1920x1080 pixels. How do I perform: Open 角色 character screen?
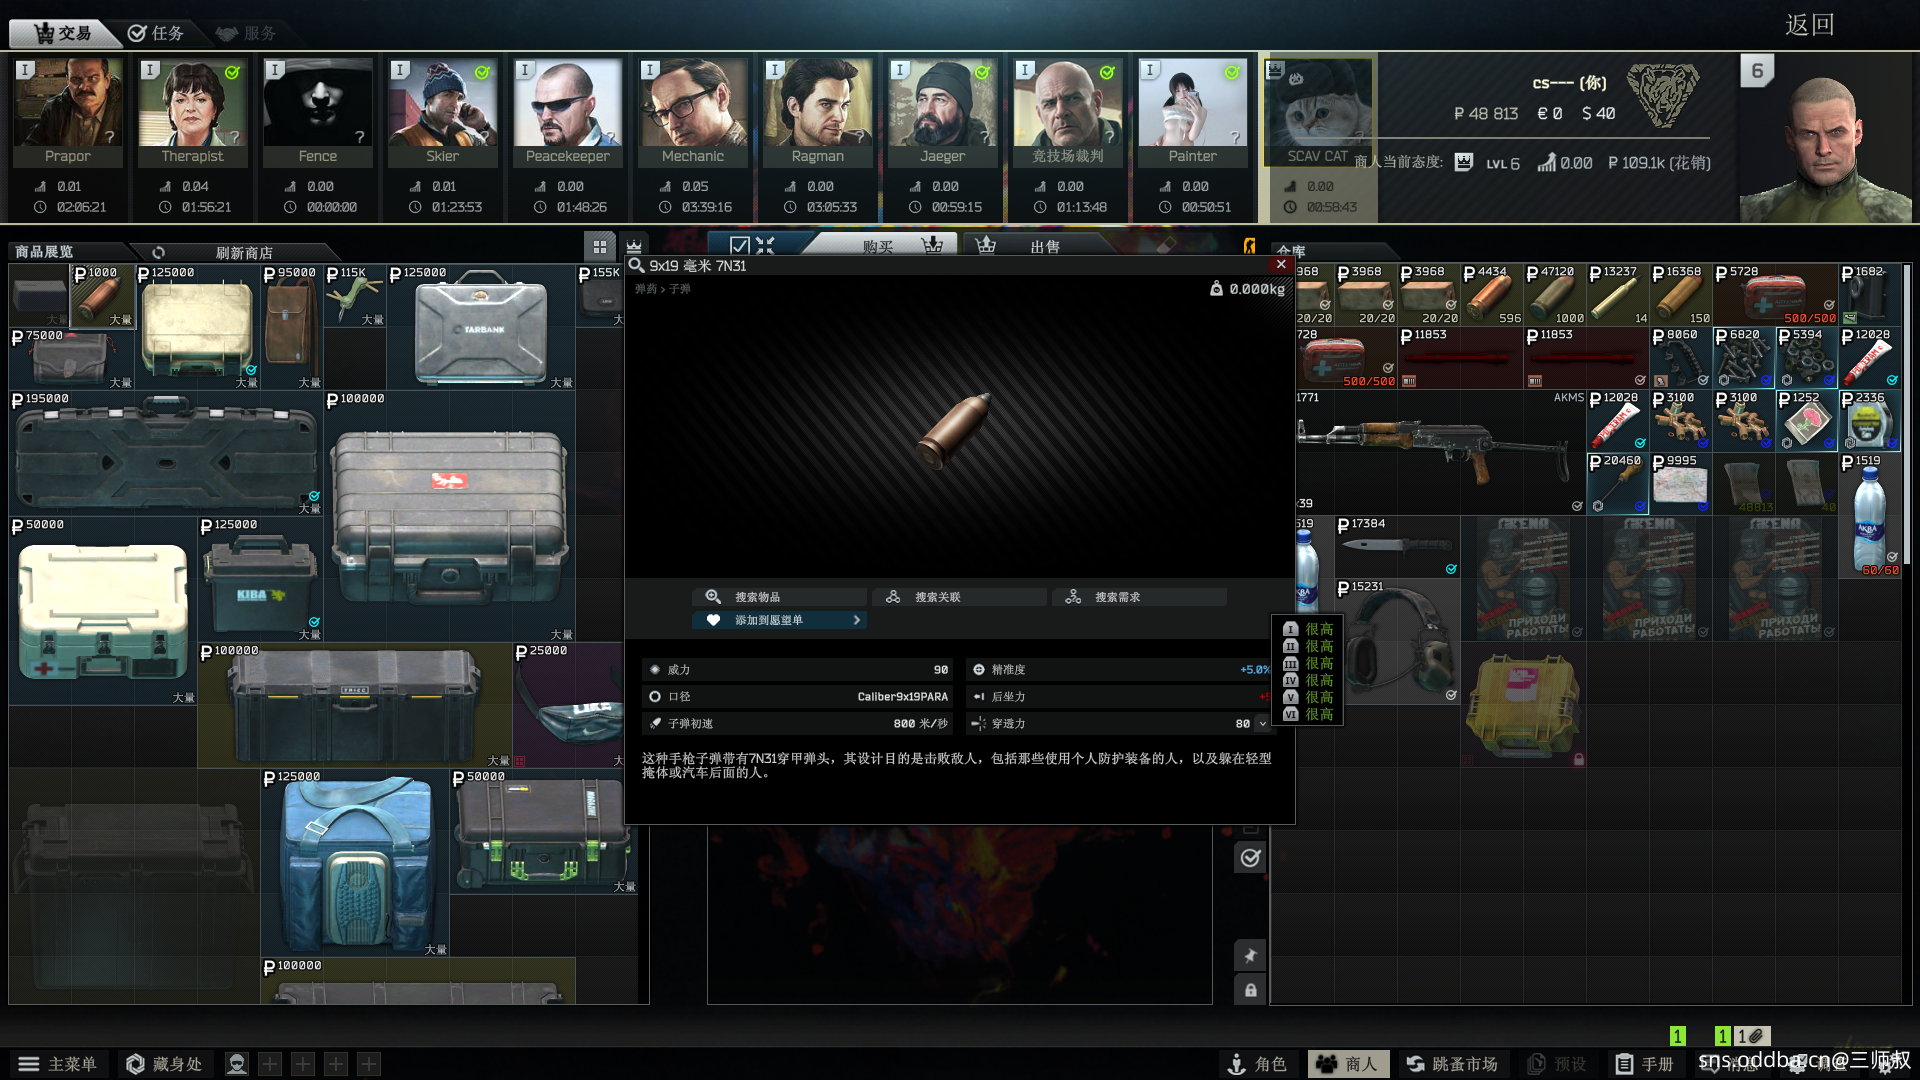(1257, 1064)
